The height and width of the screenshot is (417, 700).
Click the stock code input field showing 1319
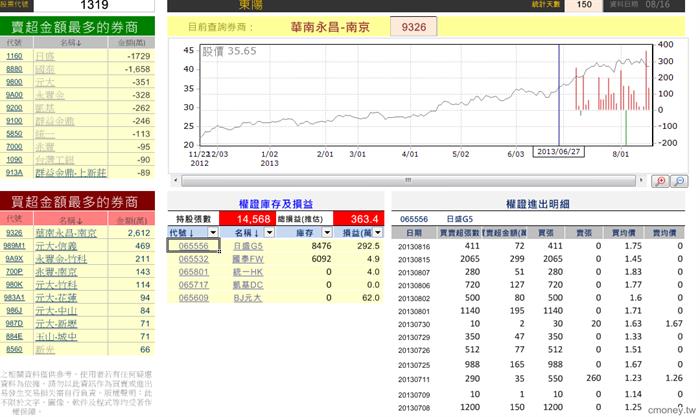[94, 5]
